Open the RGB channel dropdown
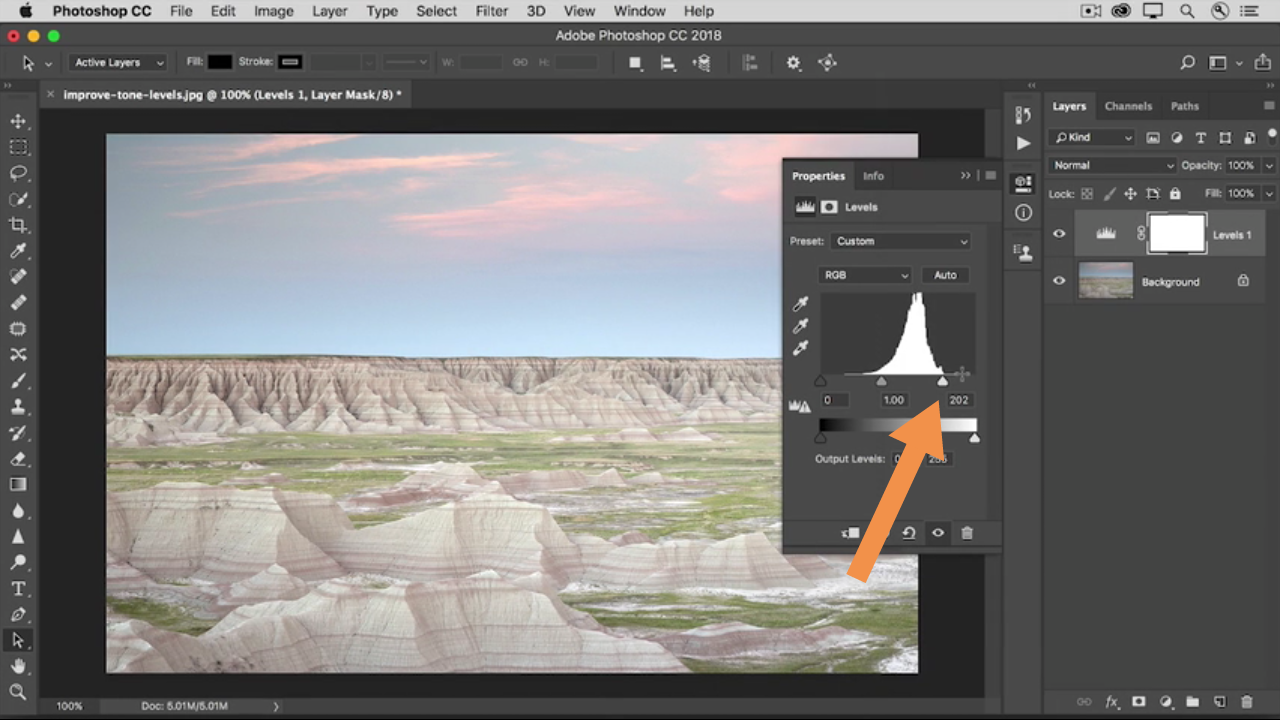 tap(865, 275)
